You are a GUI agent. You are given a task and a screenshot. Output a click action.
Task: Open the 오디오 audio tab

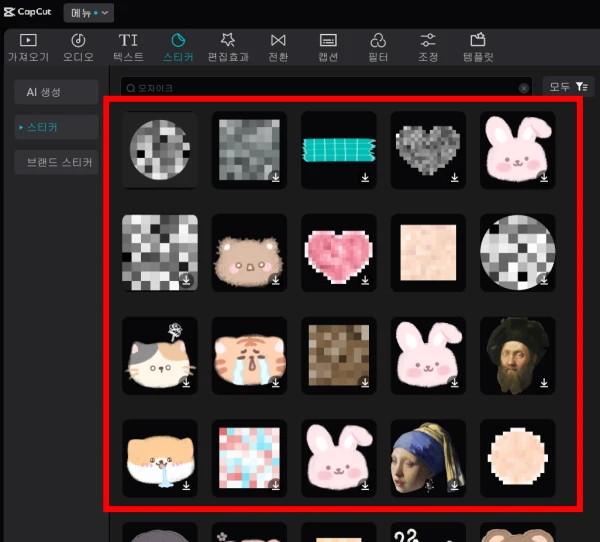coord(78,48)
